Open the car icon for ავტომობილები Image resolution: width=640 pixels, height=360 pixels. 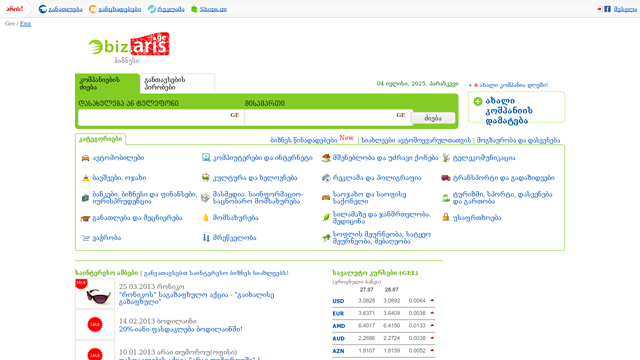[x=85, y=158]
